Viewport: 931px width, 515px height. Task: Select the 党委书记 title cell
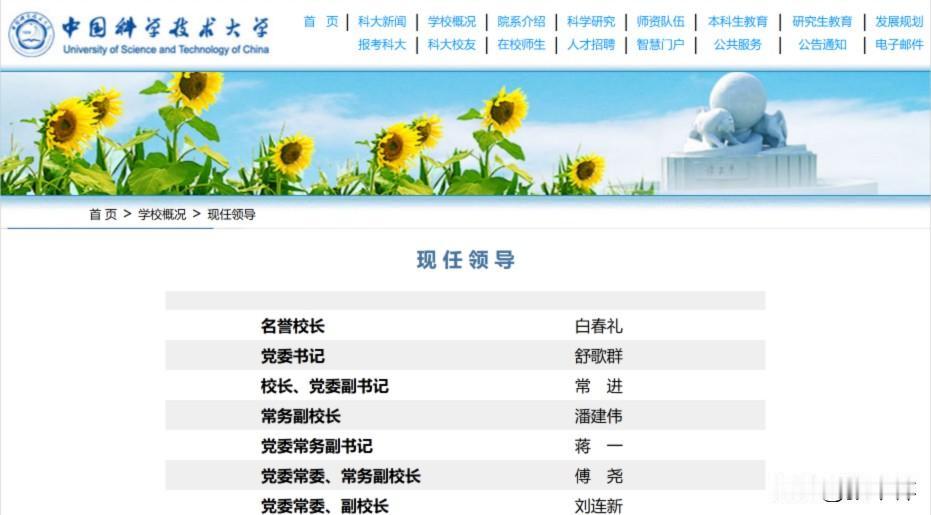pyautogui.click(x=293, y=356)
